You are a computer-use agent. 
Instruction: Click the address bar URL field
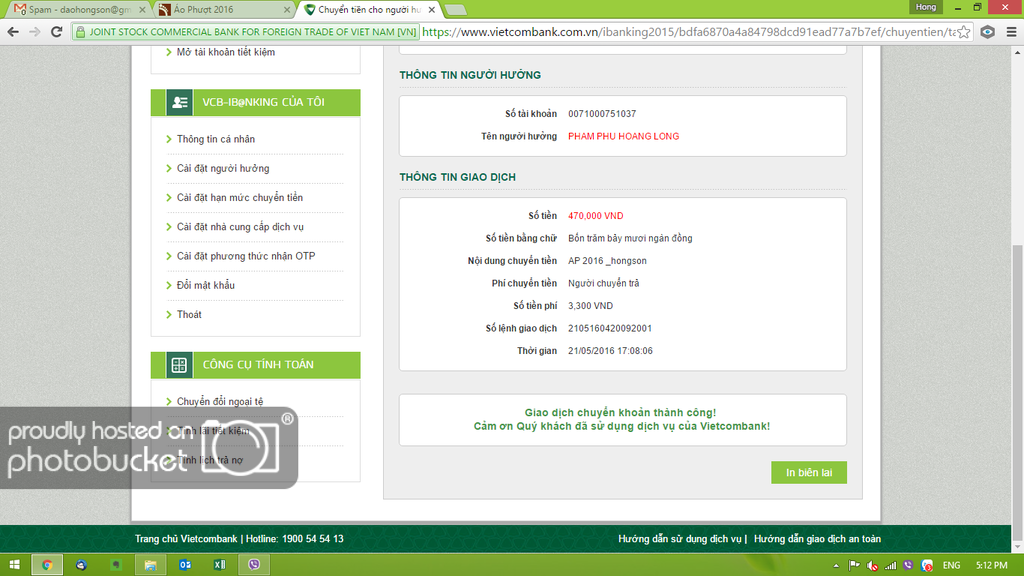688,31
